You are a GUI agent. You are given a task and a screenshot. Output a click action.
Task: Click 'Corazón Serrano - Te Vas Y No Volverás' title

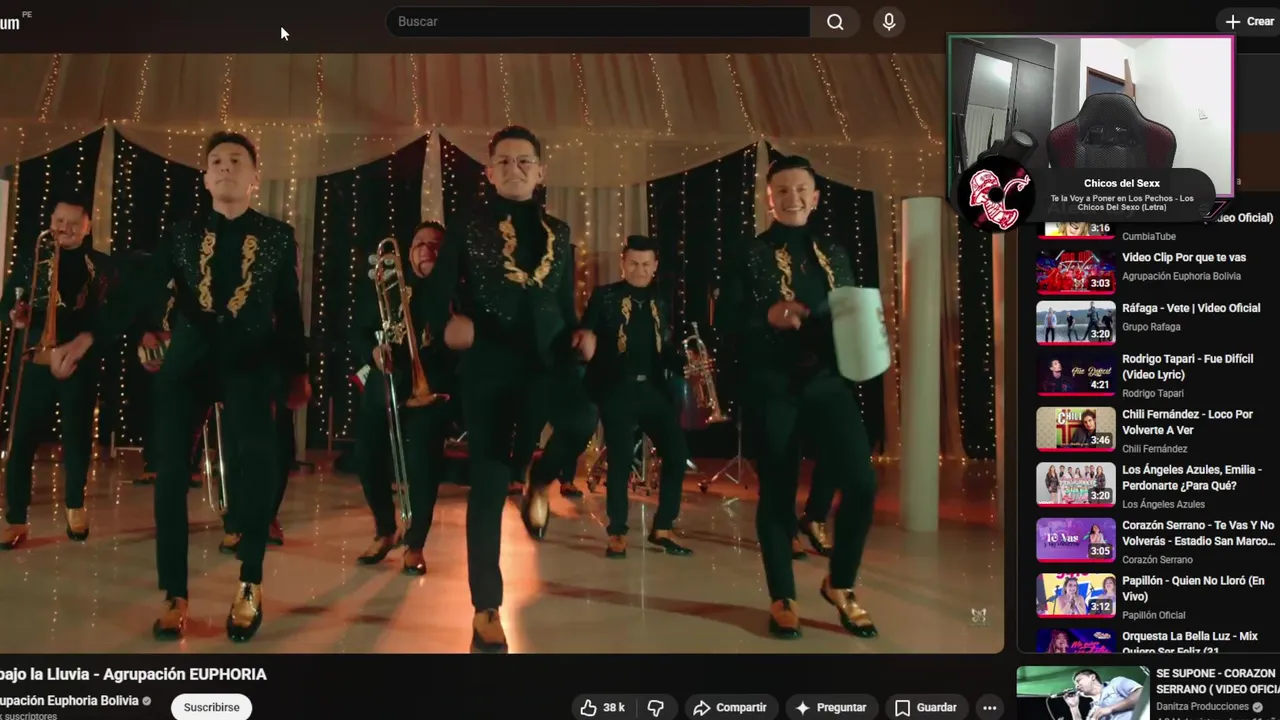coord(1198,533)
